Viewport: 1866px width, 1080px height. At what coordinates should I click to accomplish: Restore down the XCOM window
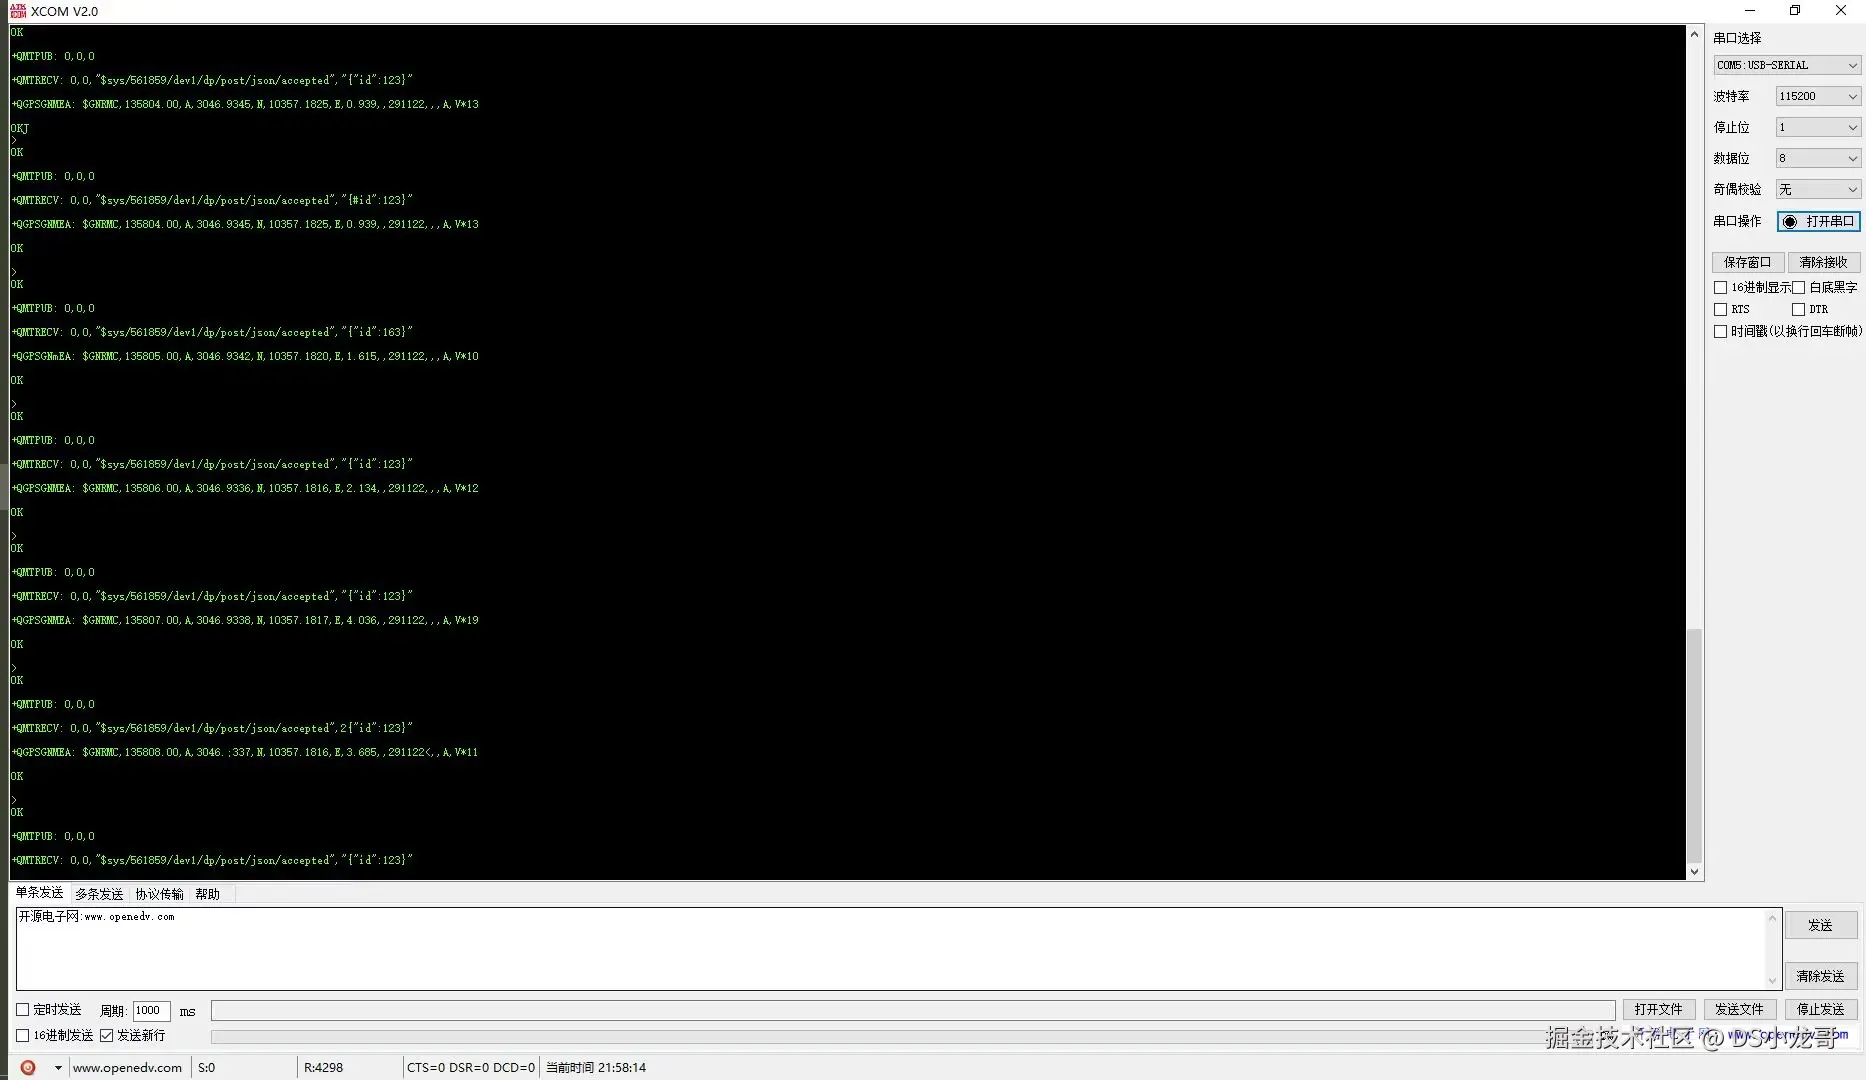(1795, 11)
